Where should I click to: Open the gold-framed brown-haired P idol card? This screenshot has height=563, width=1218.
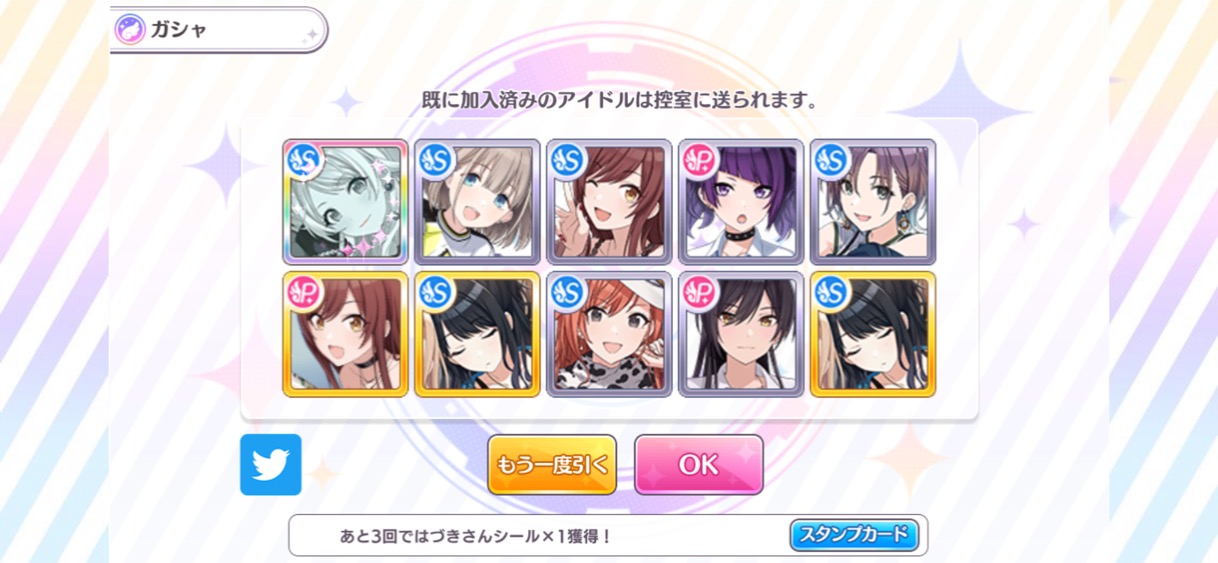345,334
